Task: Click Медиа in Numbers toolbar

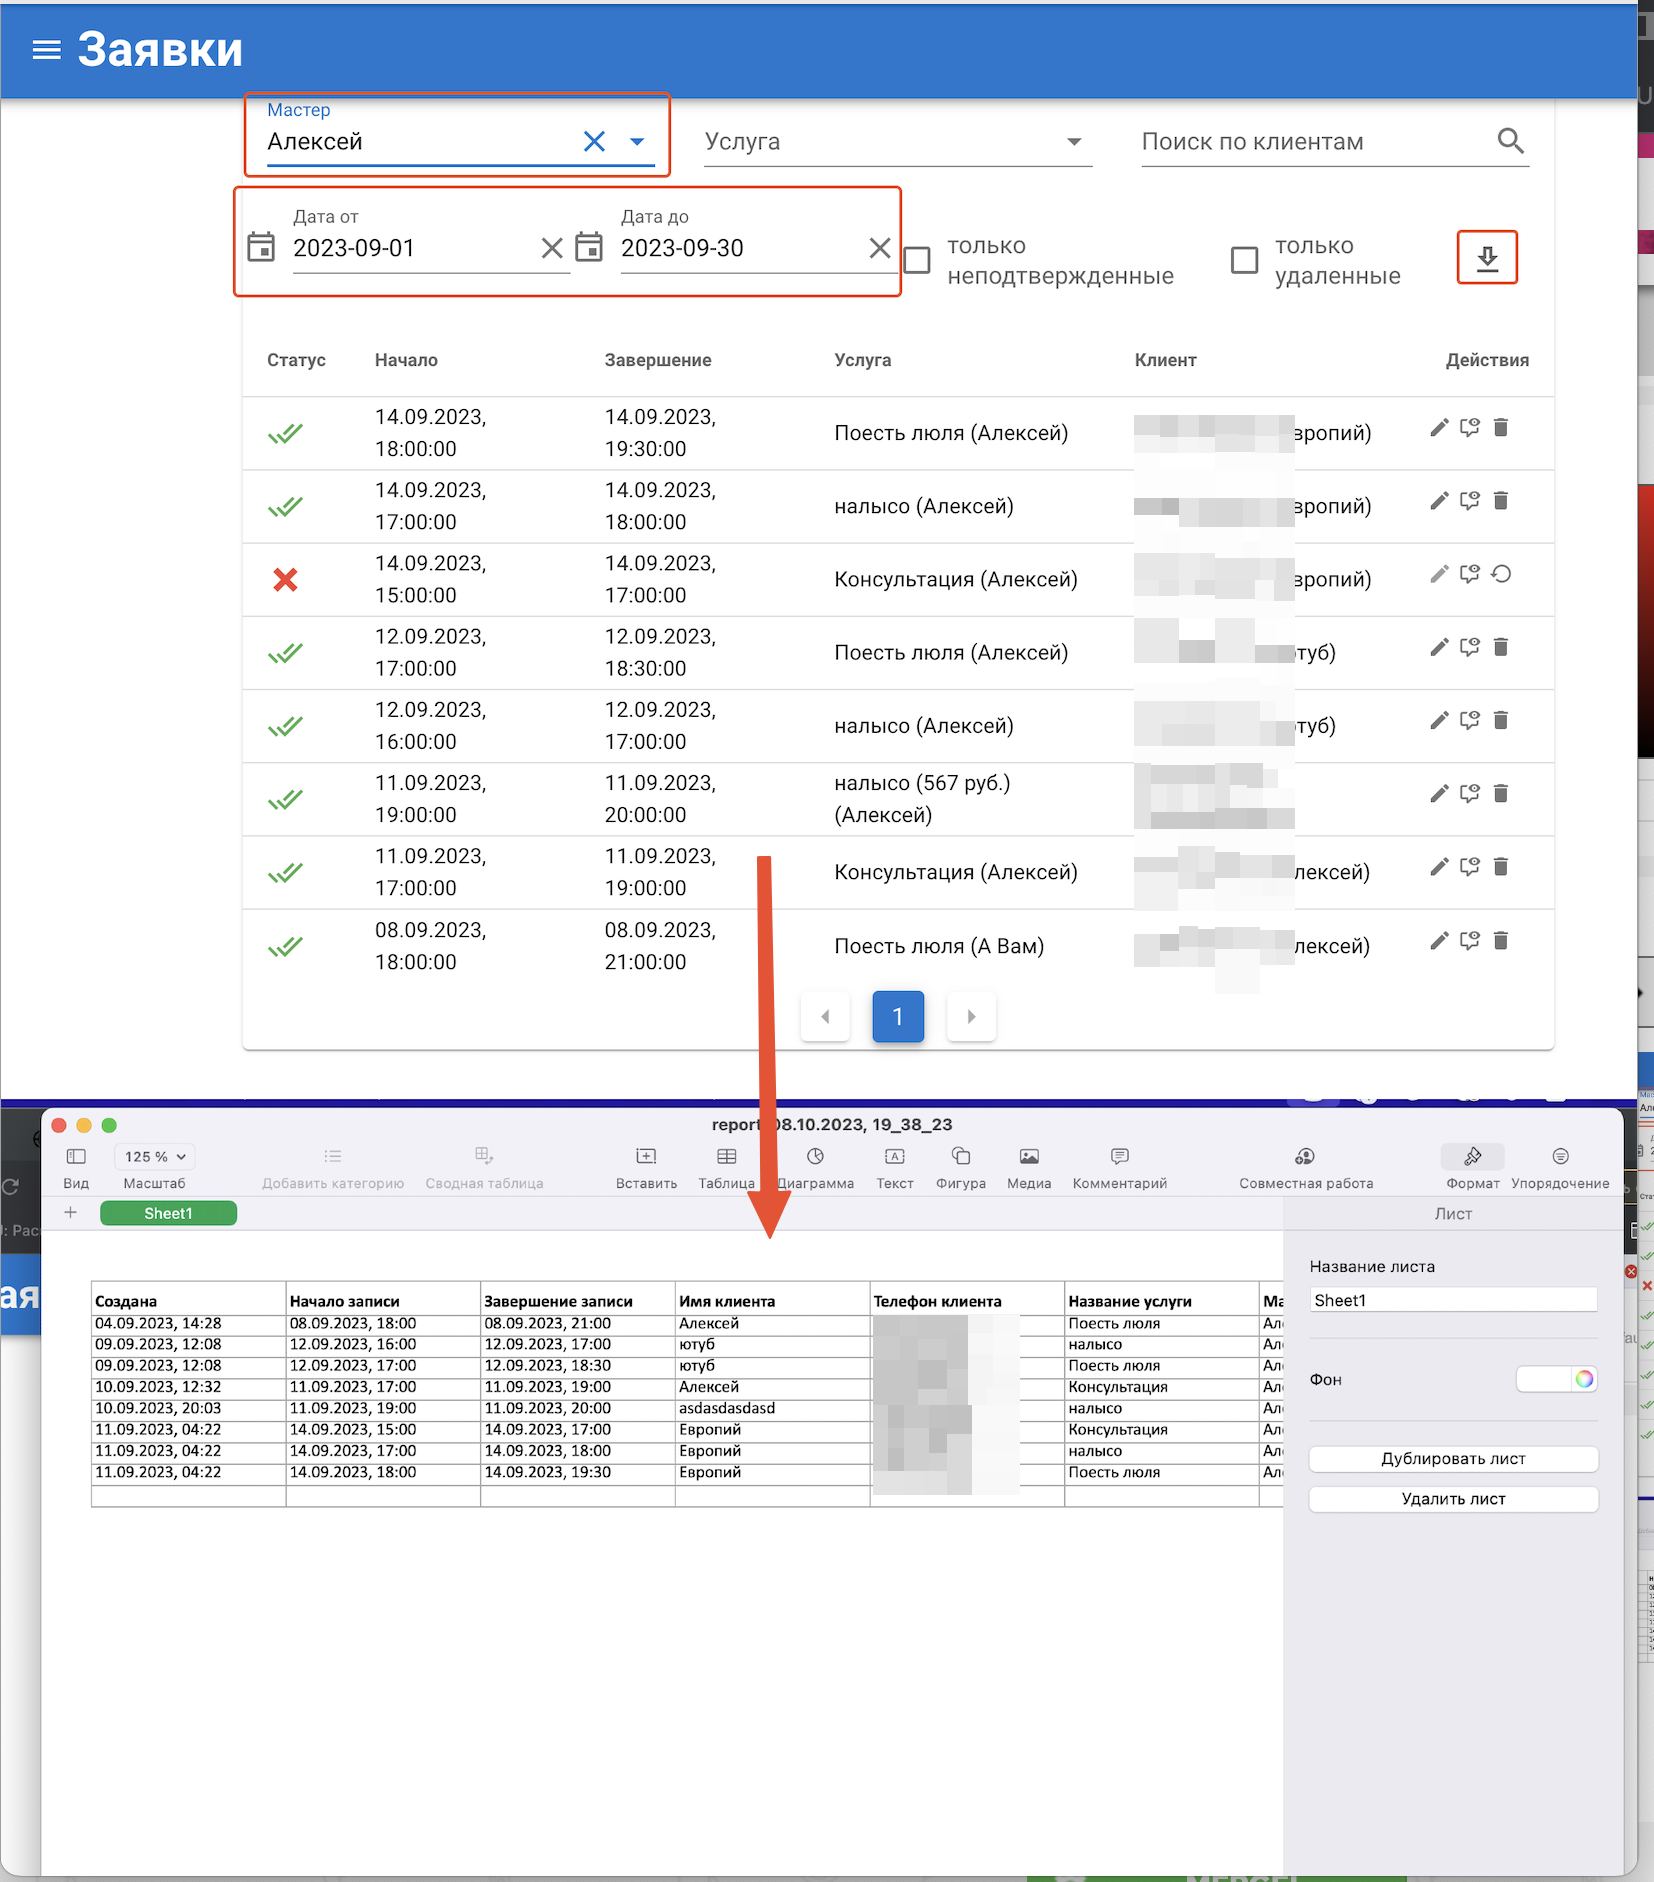Action: (x=1029, y=1167)
